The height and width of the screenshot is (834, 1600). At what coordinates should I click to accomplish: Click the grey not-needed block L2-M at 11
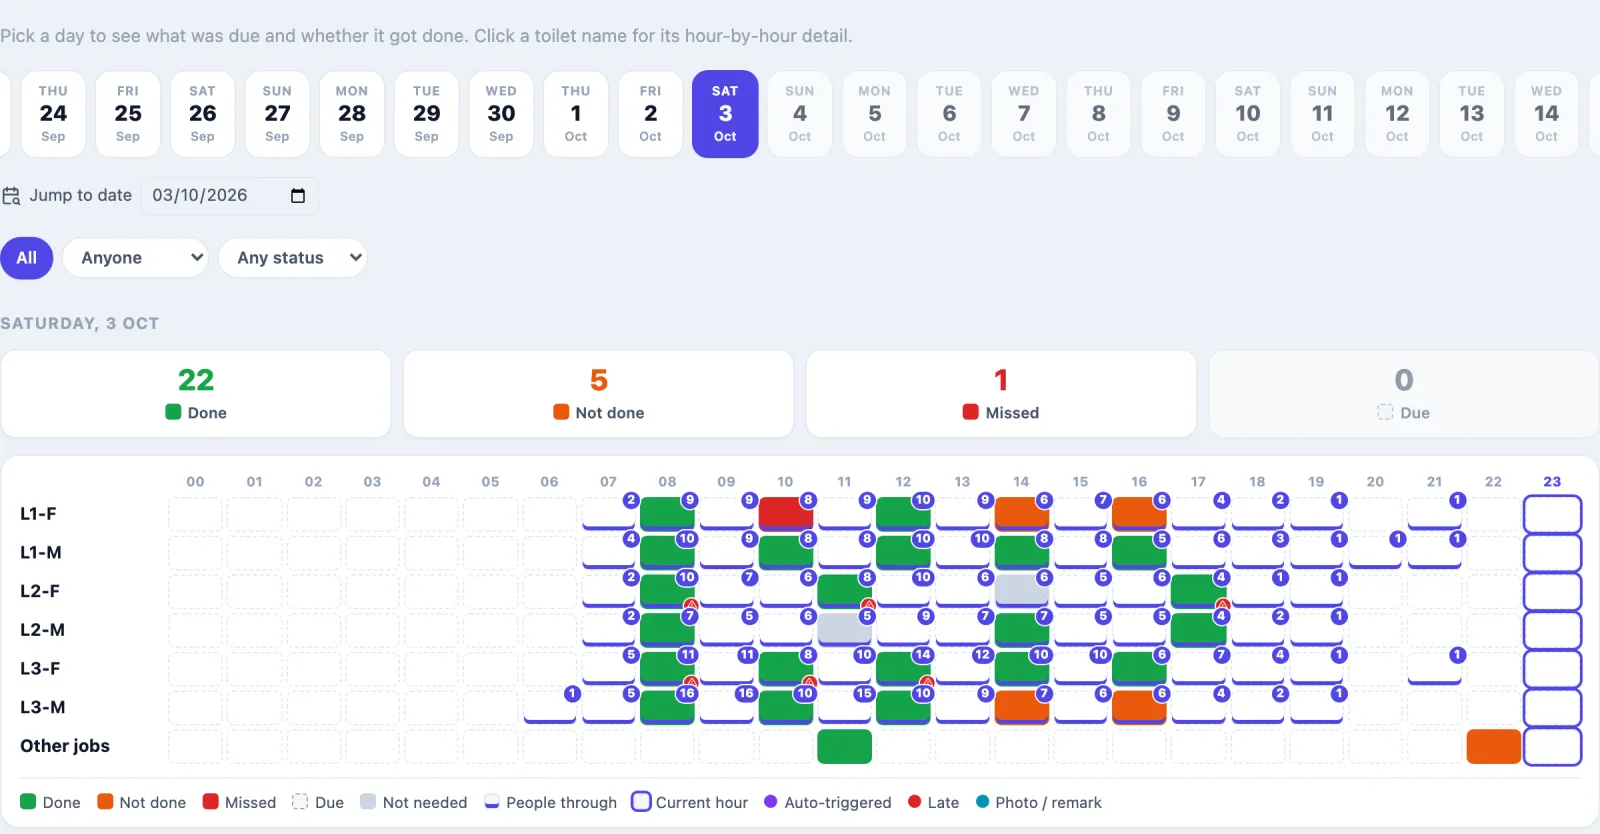tap(844, 629)
